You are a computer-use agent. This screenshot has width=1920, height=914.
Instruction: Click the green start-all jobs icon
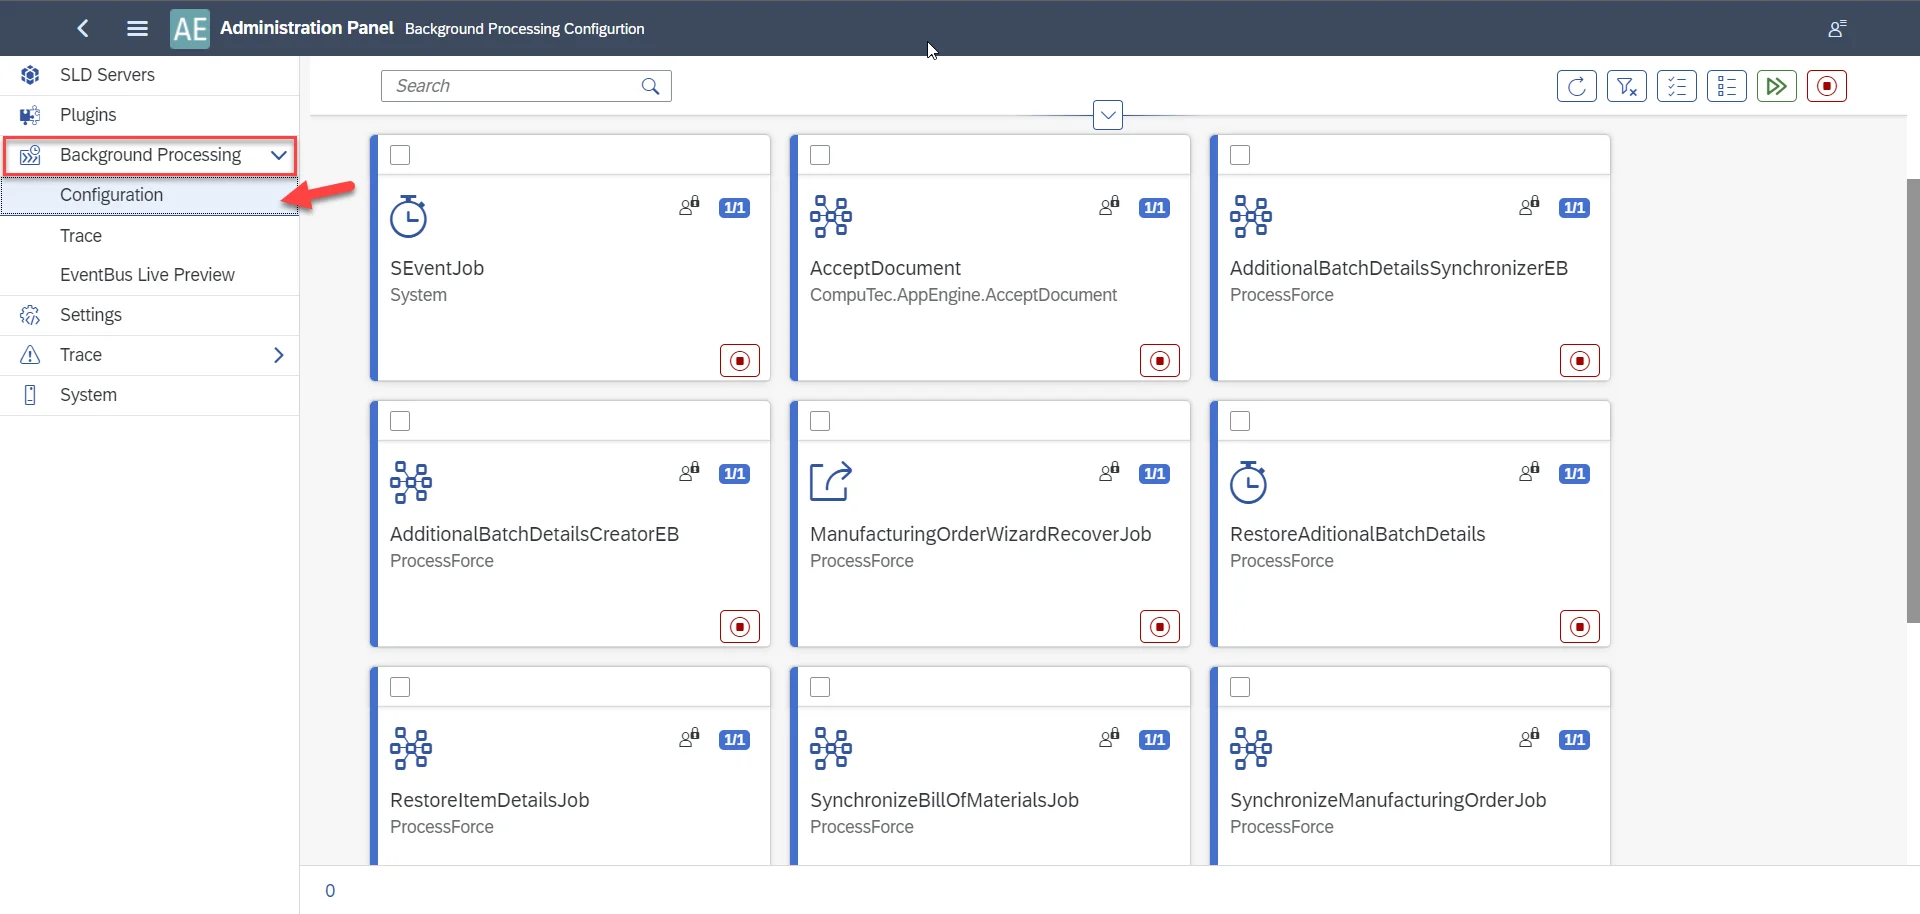pos(1776,87)
